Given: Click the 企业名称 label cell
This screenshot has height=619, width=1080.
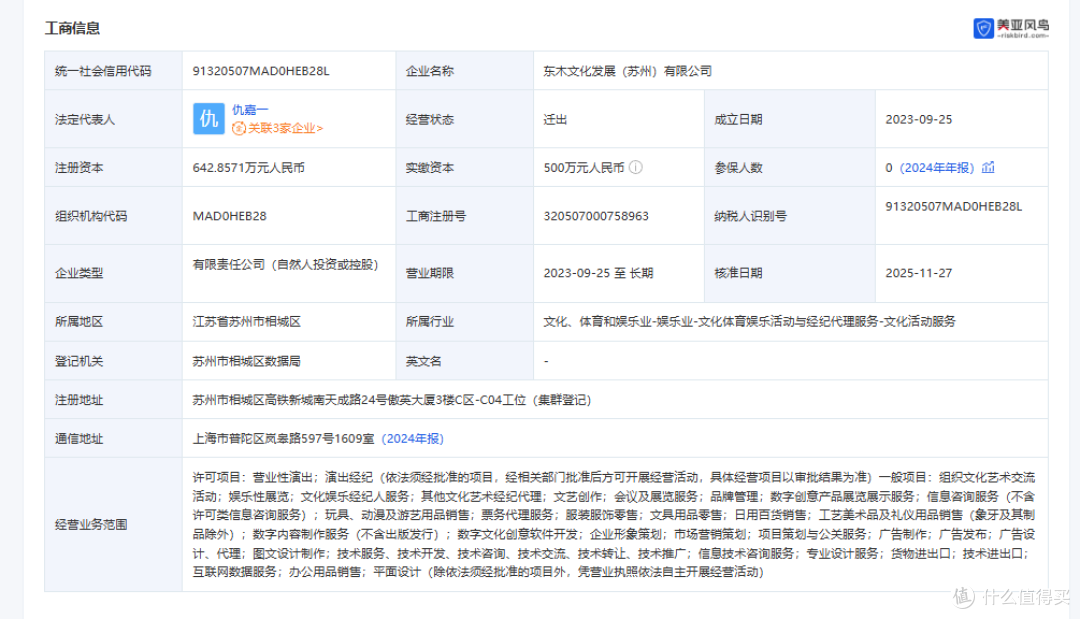Looking at the screenshot, I should [x=465, y=71].
